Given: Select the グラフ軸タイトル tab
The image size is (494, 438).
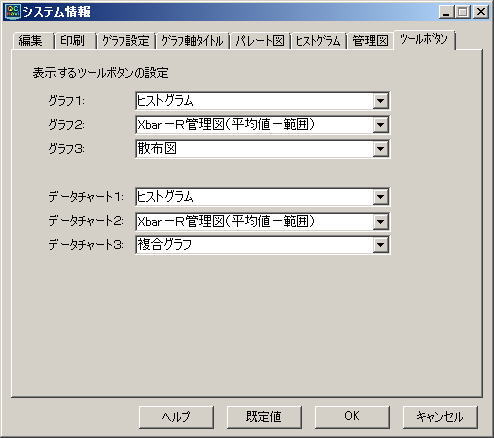Looking at the screenshot, I should coord(192,41).
